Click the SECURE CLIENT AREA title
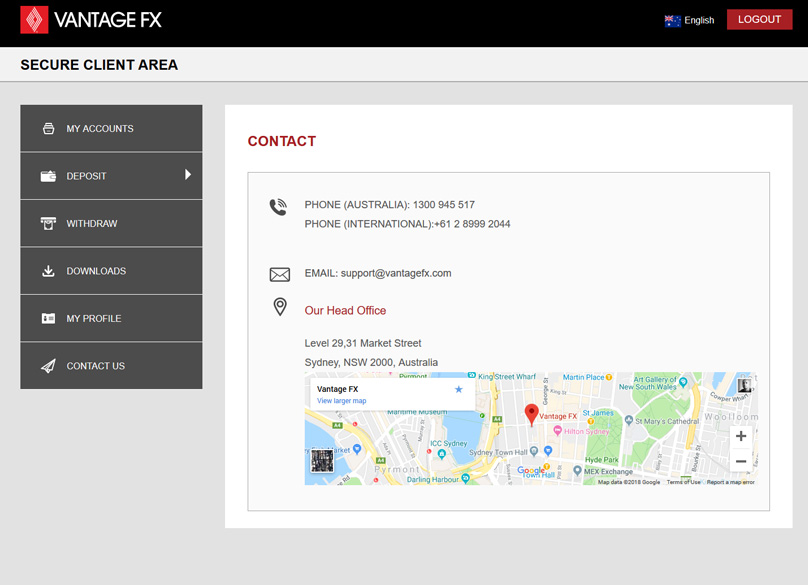808x585 pixels. [99, 65]
